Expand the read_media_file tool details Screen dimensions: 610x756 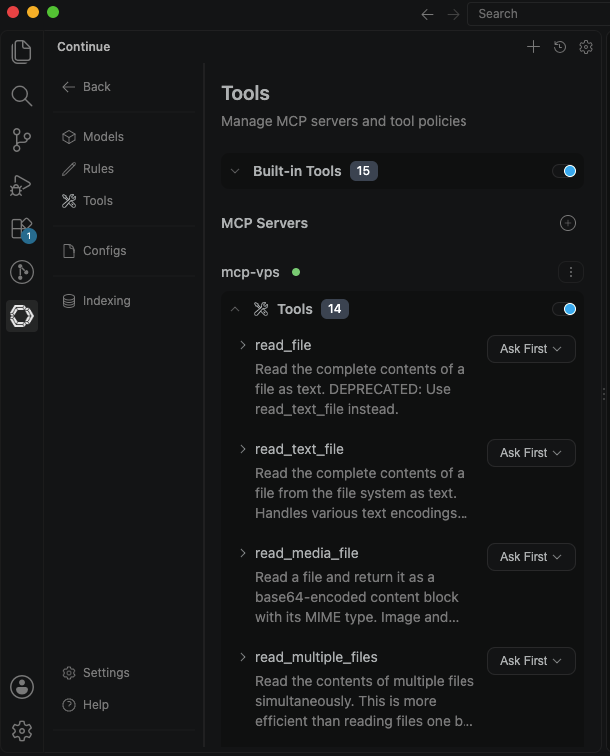click(243, 553)
